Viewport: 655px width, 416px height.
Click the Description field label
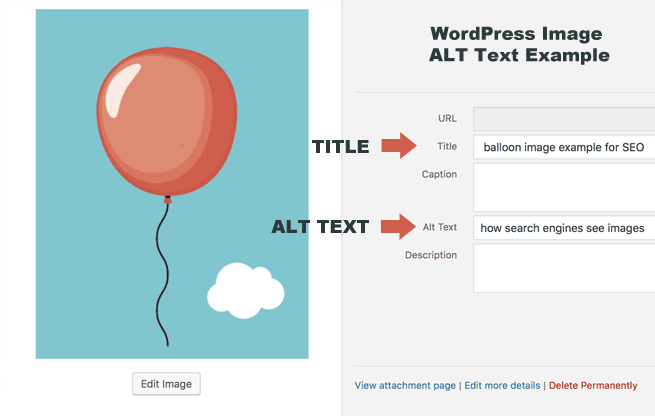click(x=431, y=255)
